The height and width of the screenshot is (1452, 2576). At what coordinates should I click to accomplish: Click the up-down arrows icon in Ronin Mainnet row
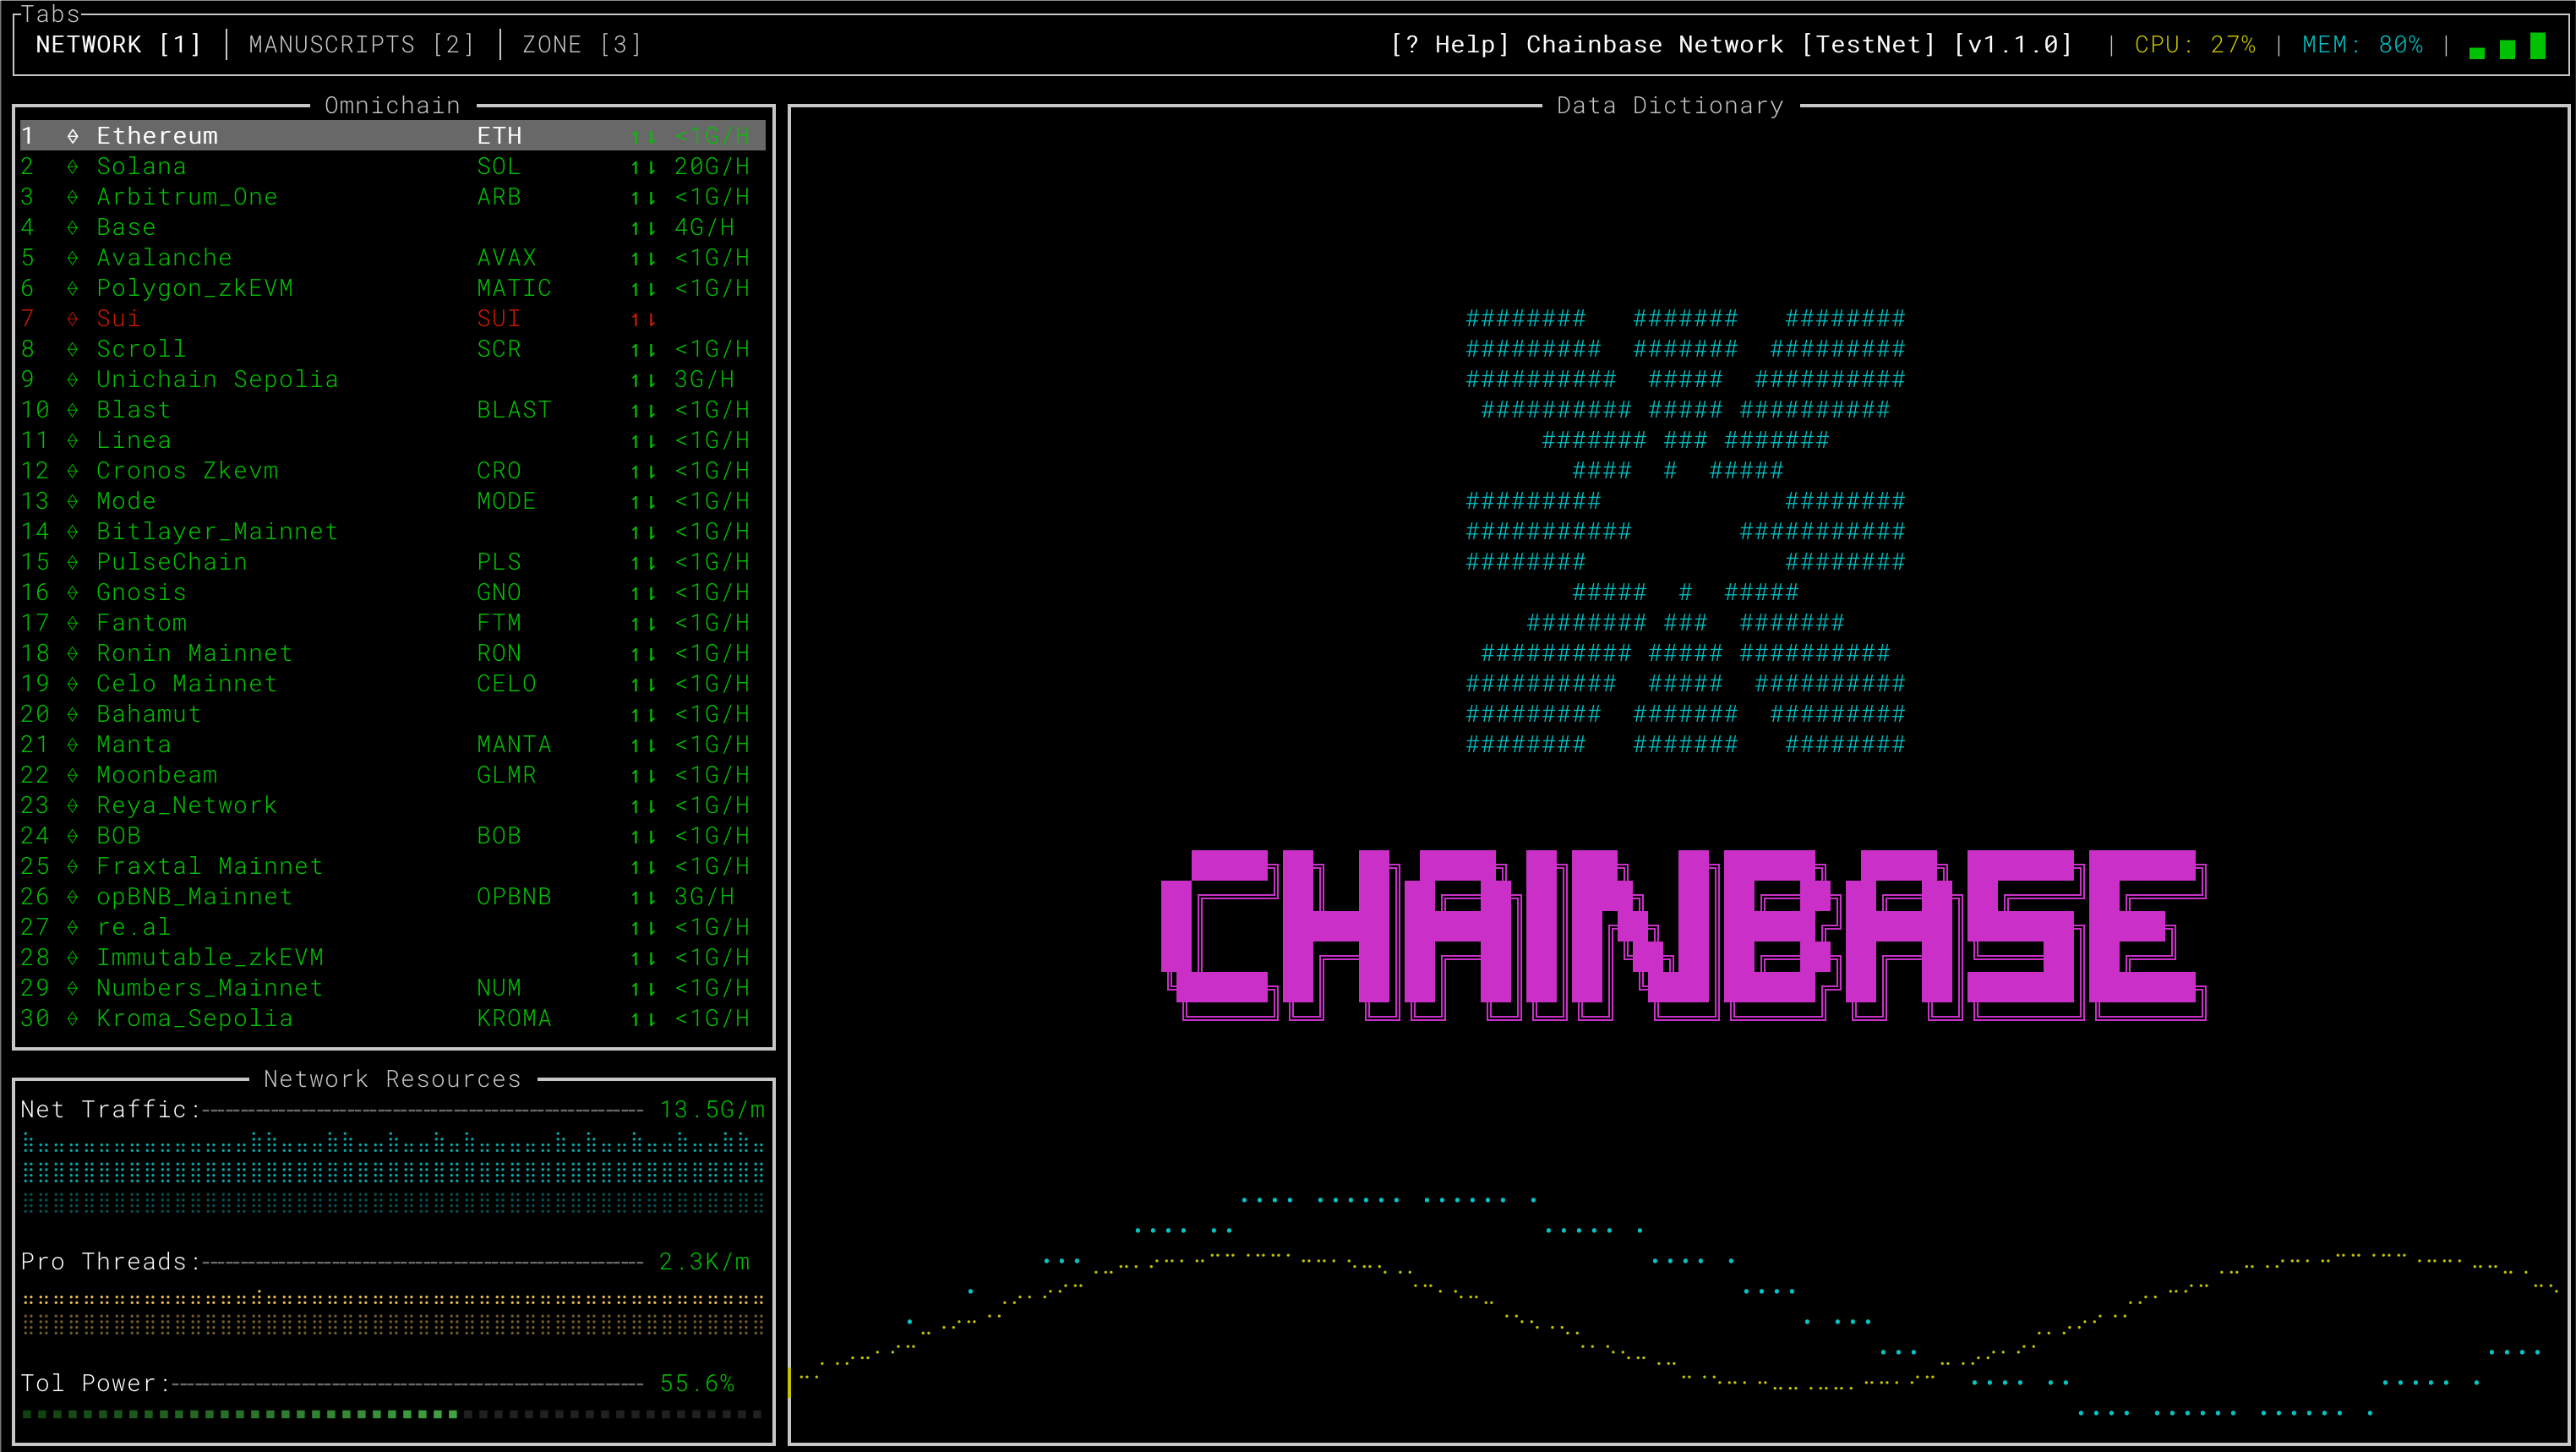tap(643, 654)
